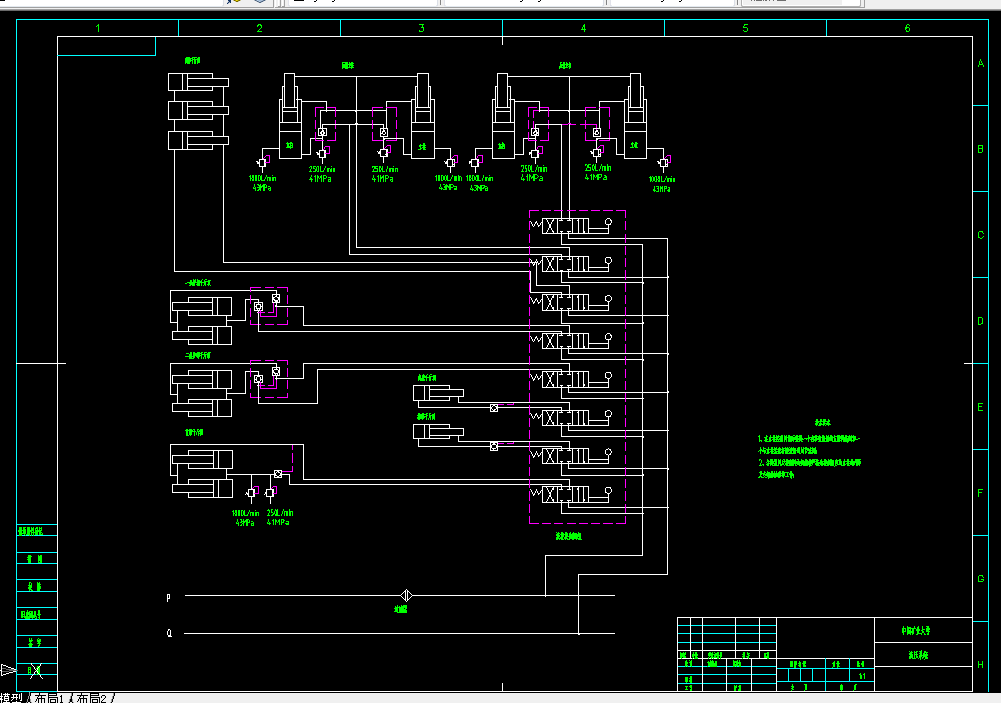Click zone letter 'B' in right border
Image resolution: width=1001 pixels, height=703 pixels.
click(981, 149)
